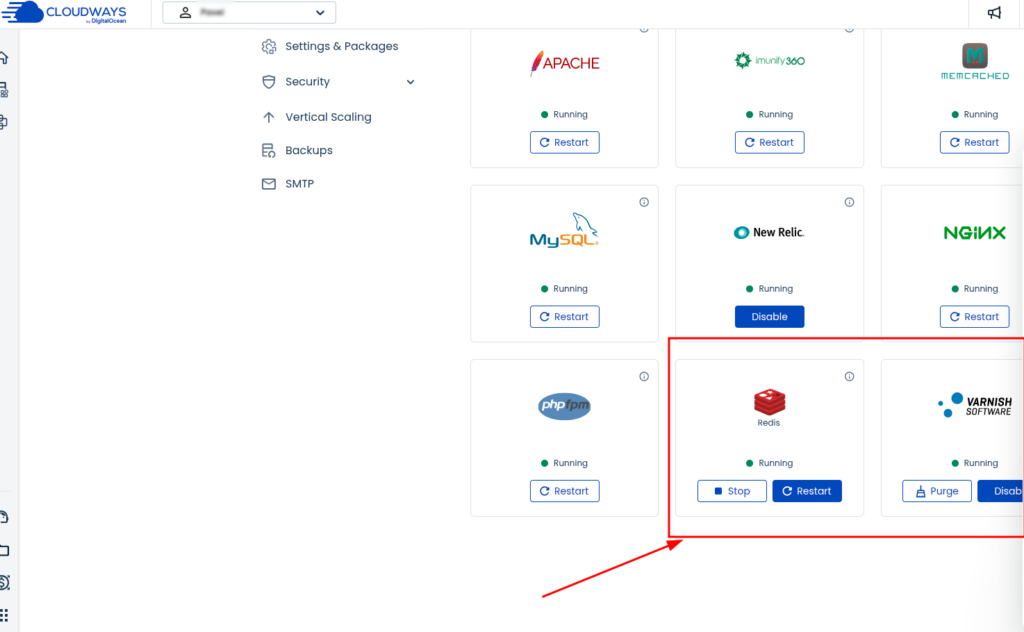Screen dimensions: 1024x632
Task: Click the Varnish Software logo
Action: click(974, 405)
